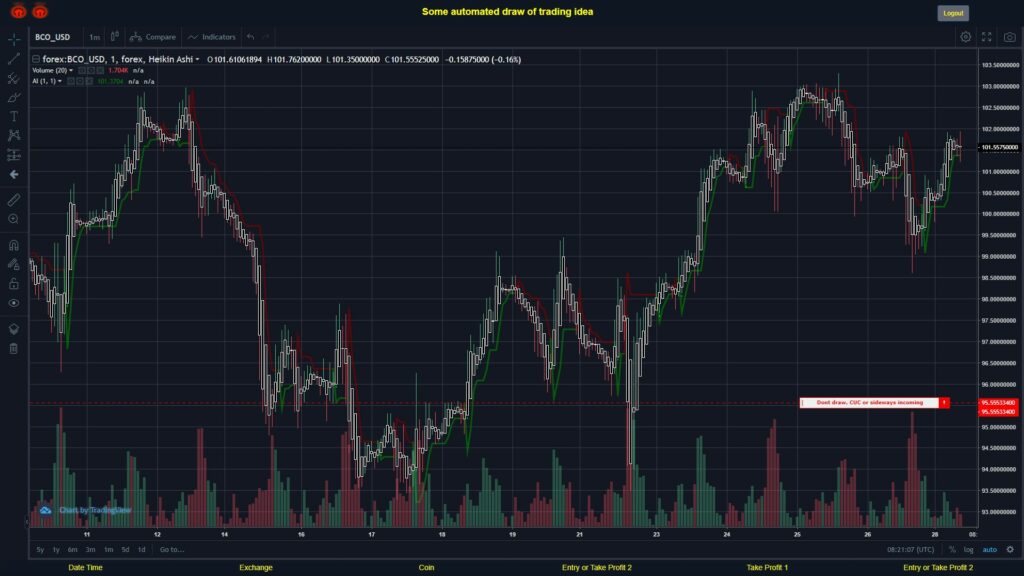1024x576 pixels.
Task: Toggle percent scale mode
Action: coord(952,550)
